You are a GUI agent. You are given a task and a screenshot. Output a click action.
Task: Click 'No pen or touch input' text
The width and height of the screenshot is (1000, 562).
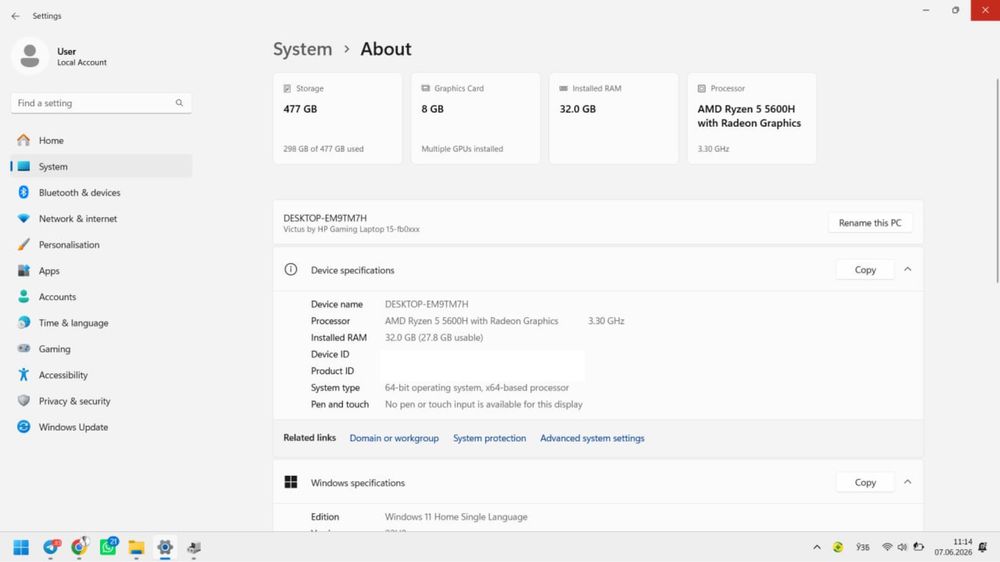click(x=430, y=404)
